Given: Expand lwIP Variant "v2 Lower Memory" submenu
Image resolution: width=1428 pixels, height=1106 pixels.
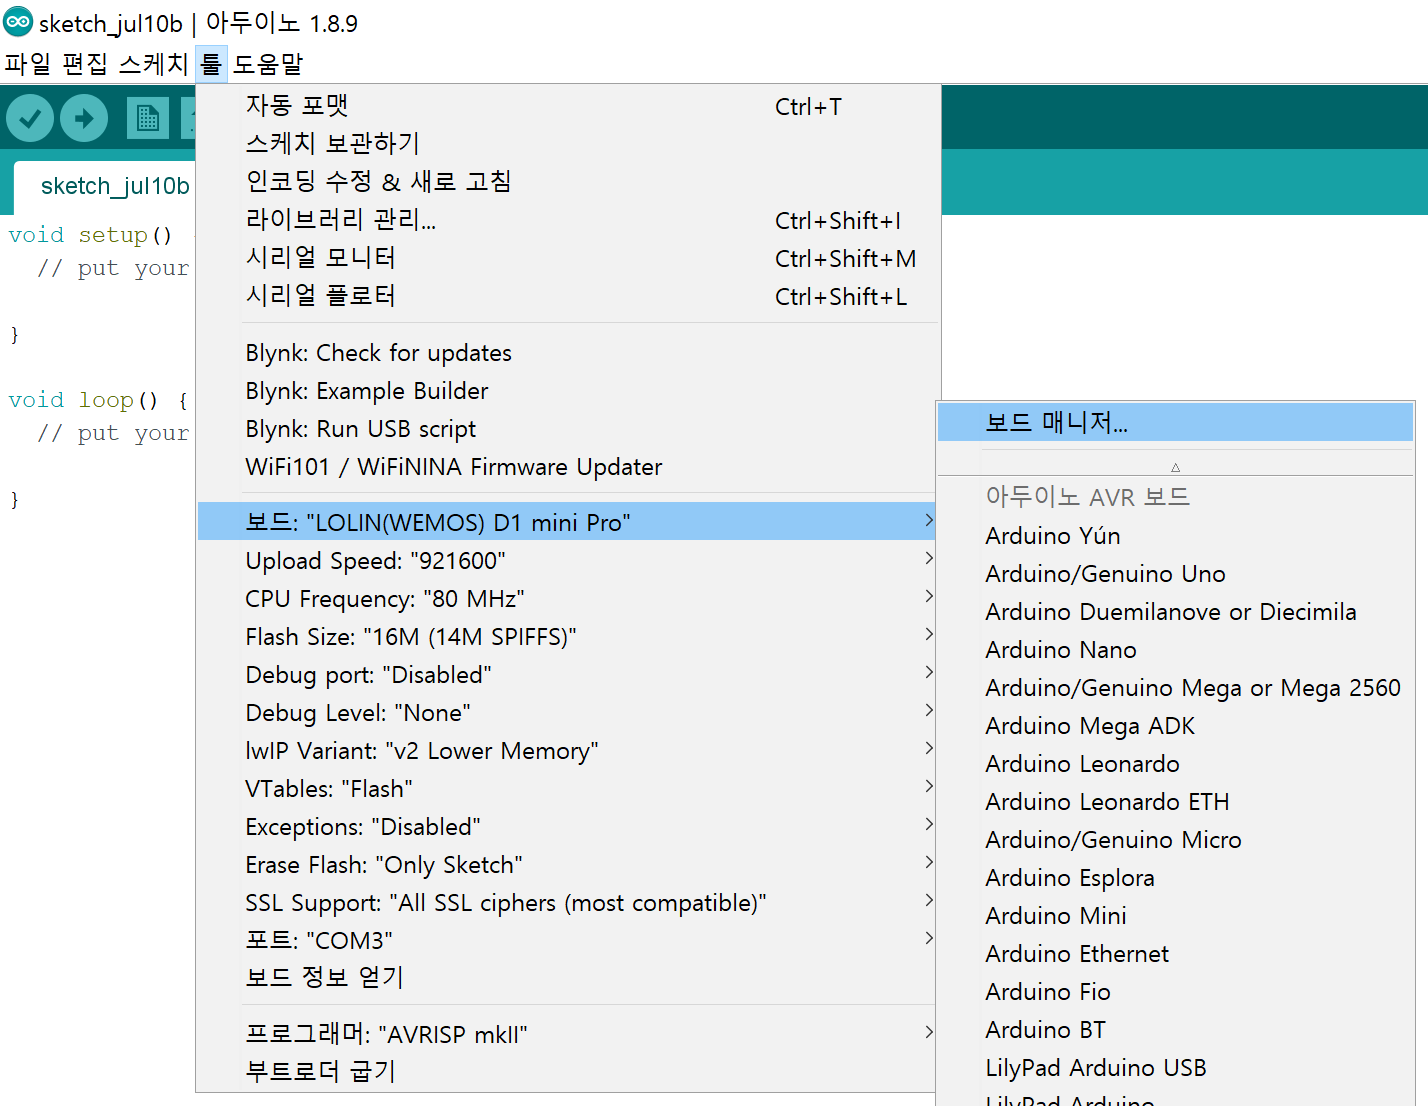Looking at the screenshot, I should (567, 751).
